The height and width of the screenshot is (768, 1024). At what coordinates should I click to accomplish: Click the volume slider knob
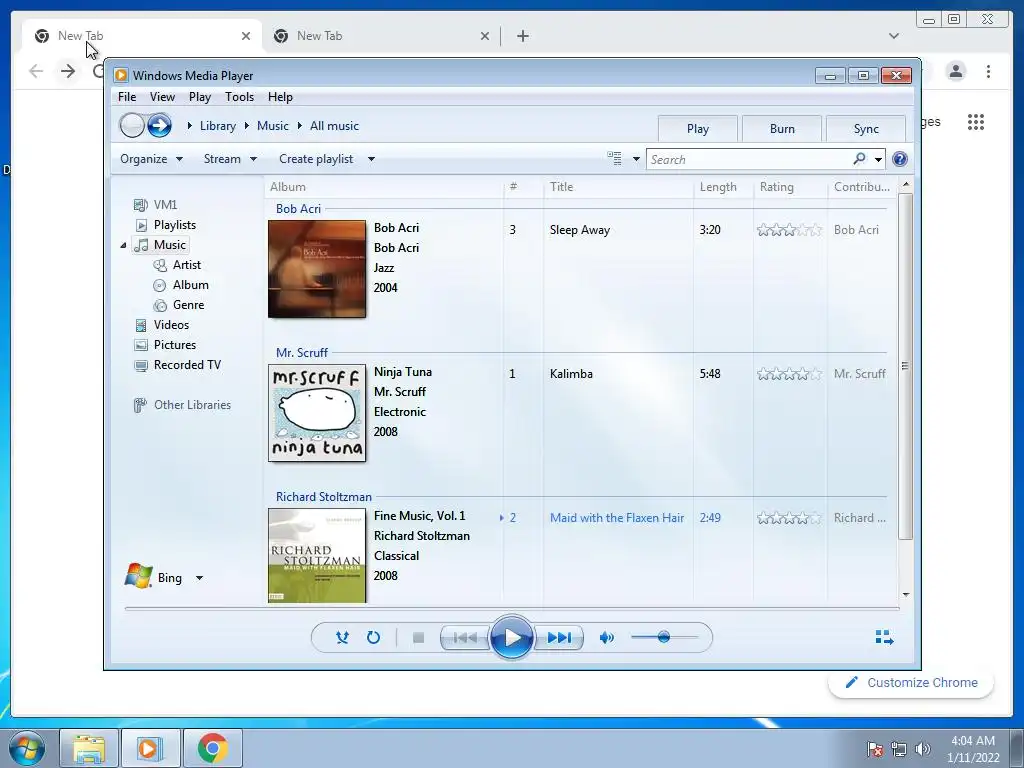[664, 637]
